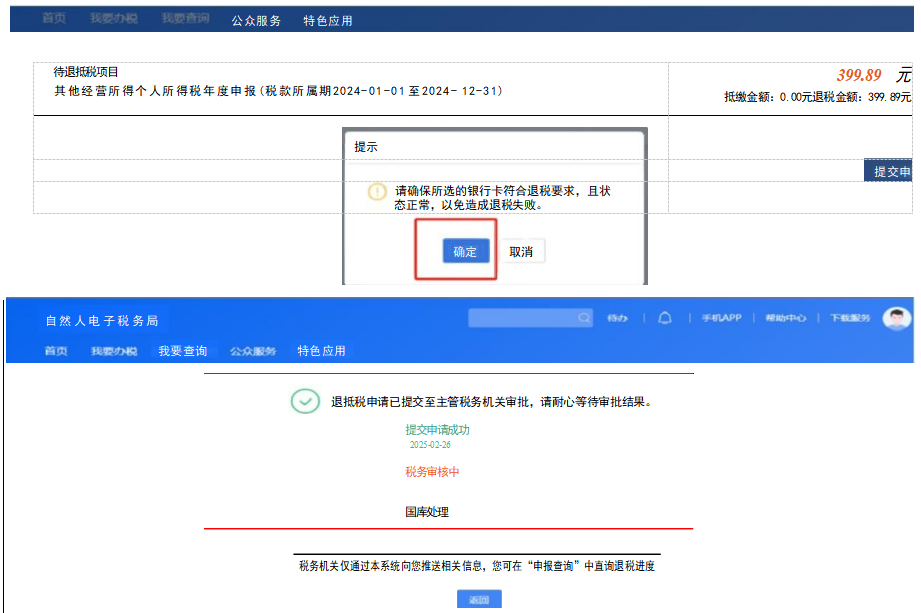Click the green success checkmark icon
The width and height of the screenshot is (921, 613).
305,402
